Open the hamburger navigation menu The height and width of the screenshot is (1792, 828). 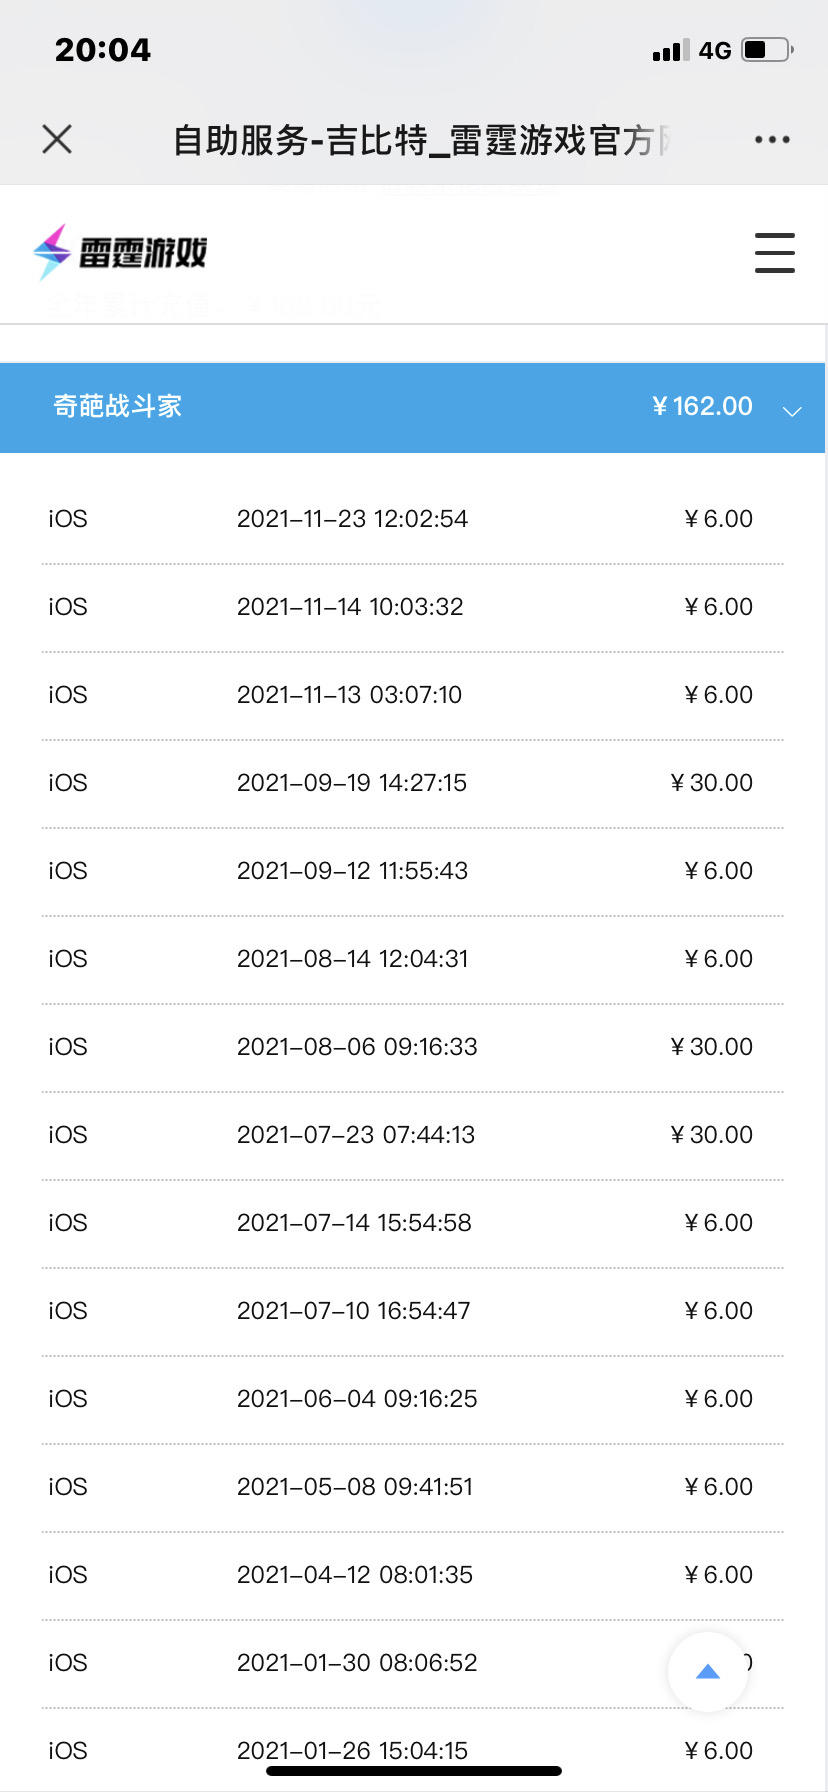774,252
